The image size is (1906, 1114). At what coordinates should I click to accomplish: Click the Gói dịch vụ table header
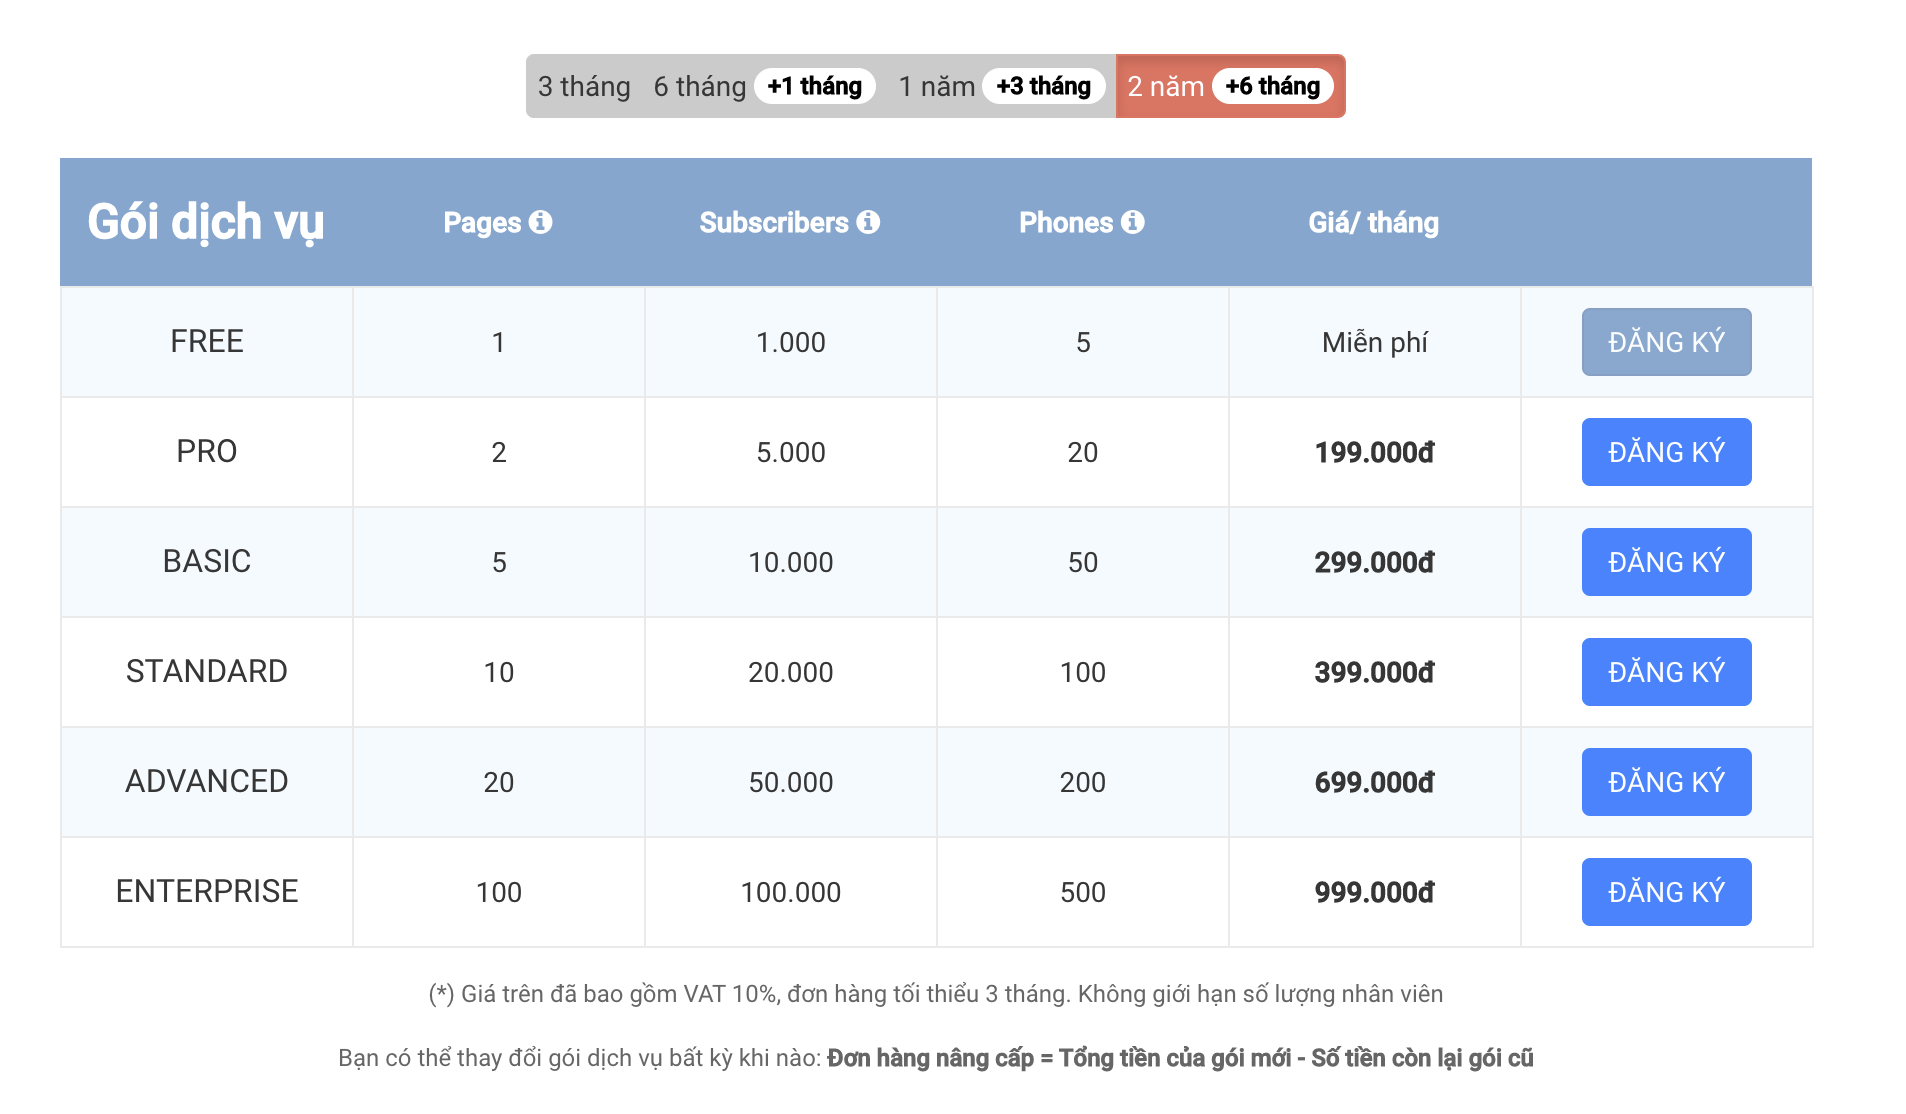point(206,222)
